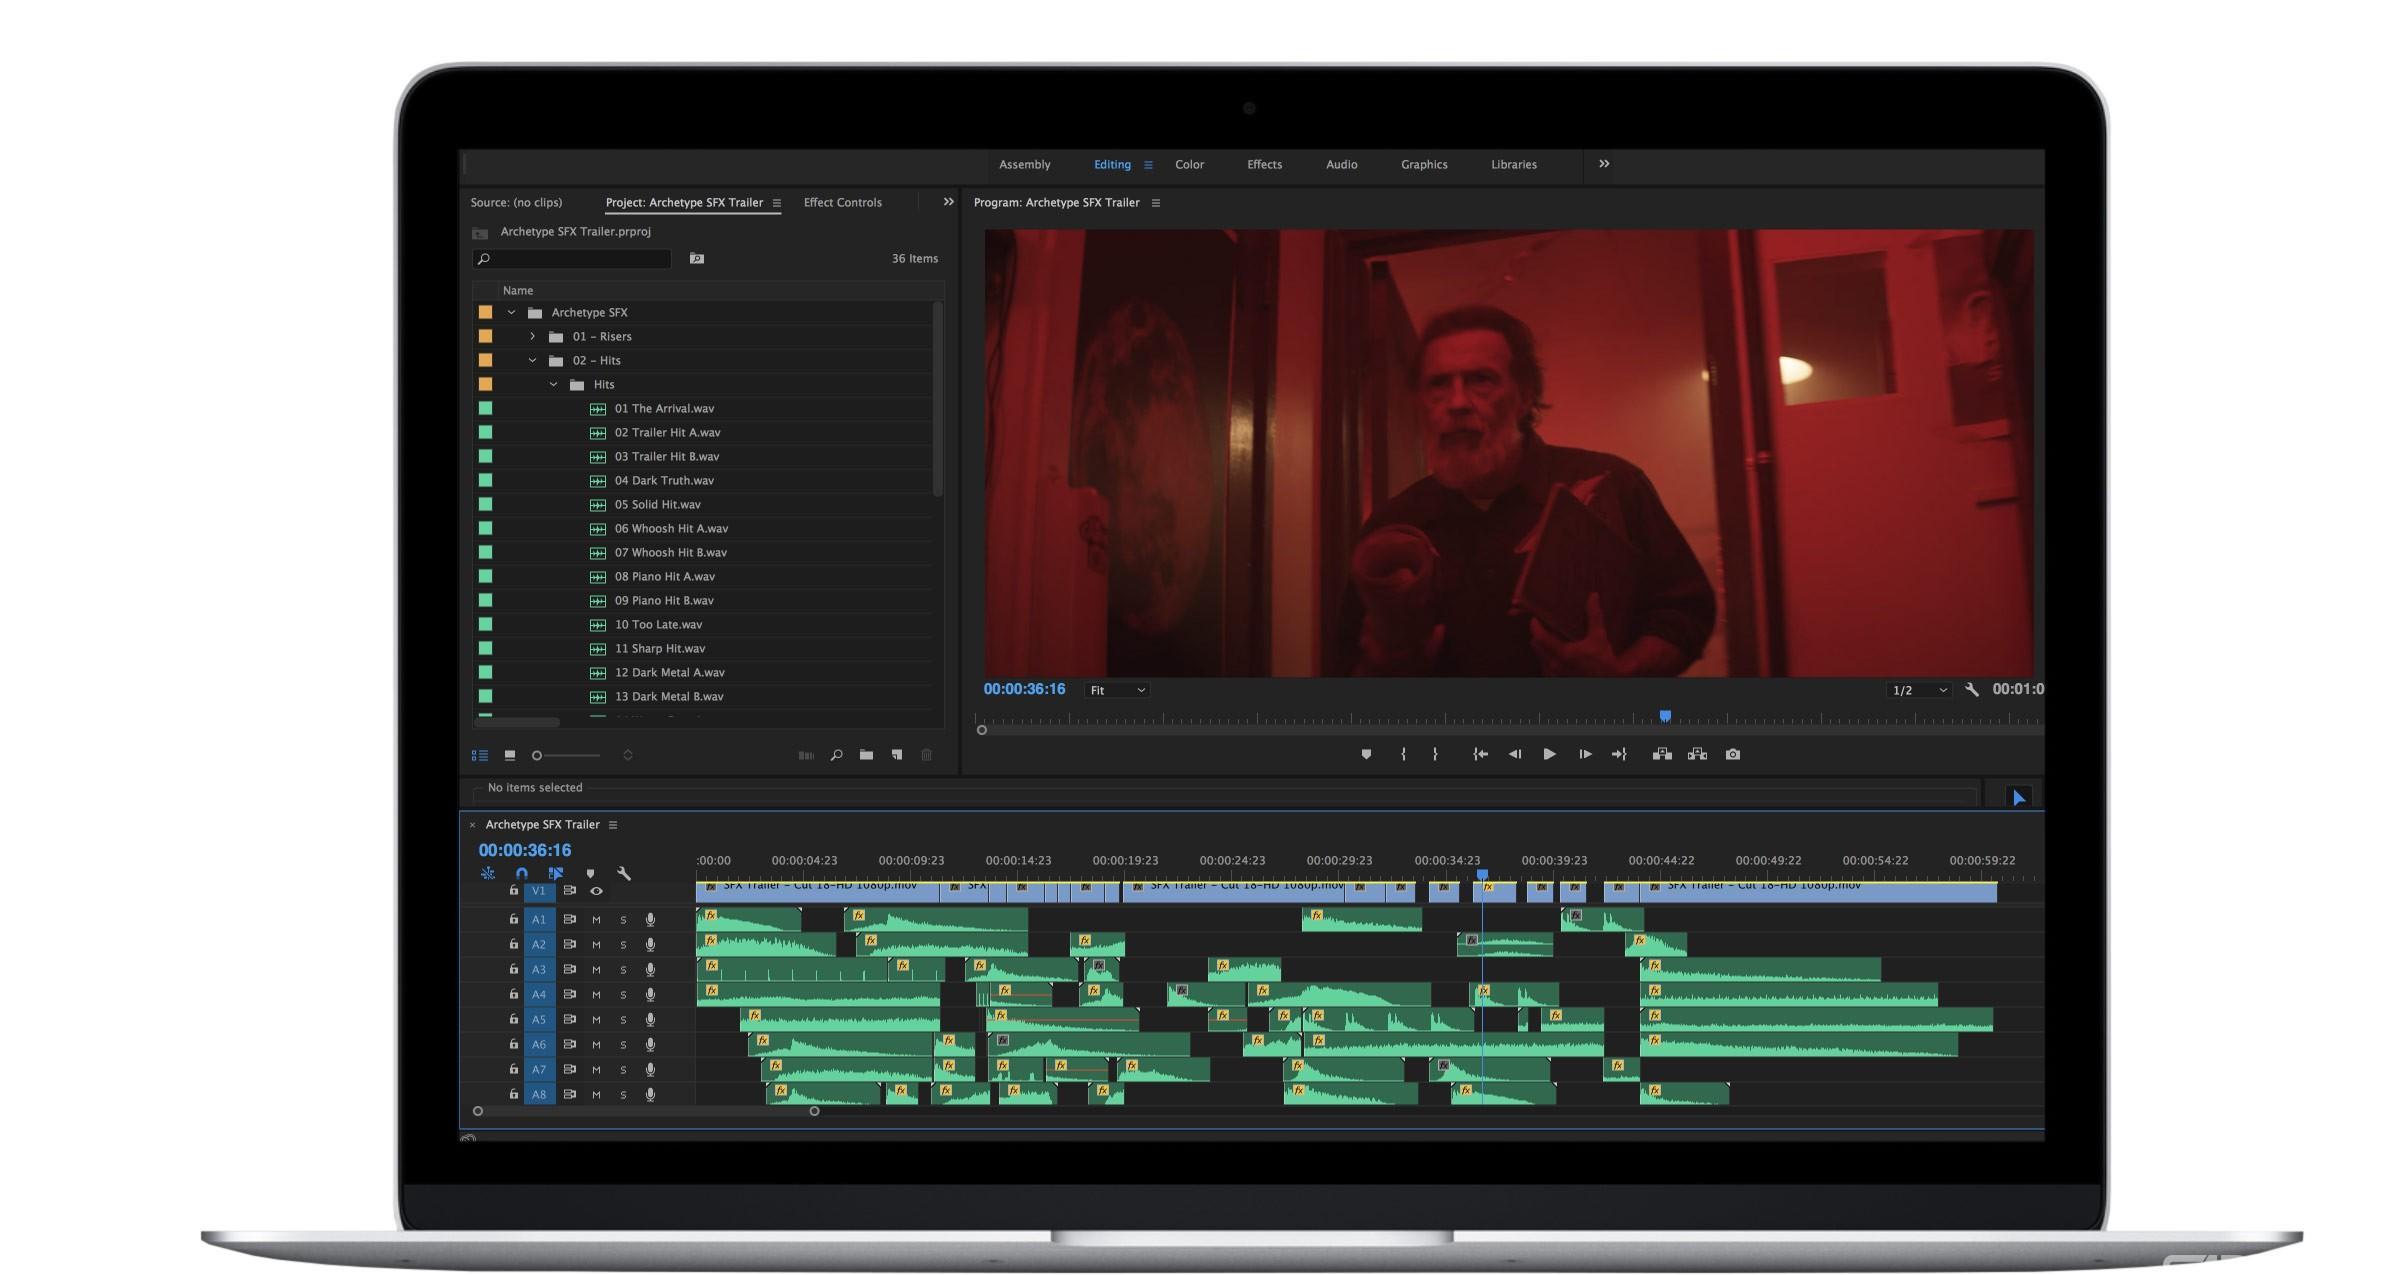Click the Program monitor playhead marker
2400x1275 pixels.
tap(1665, 716)
